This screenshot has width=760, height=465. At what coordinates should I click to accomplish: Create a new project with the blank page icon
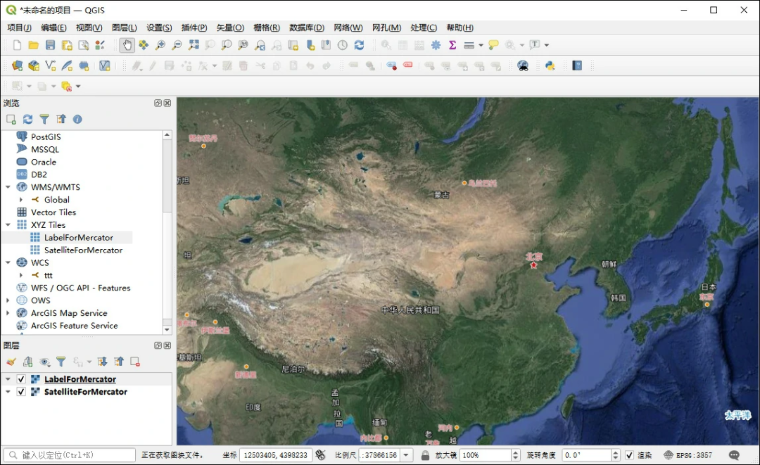[17, 45]
